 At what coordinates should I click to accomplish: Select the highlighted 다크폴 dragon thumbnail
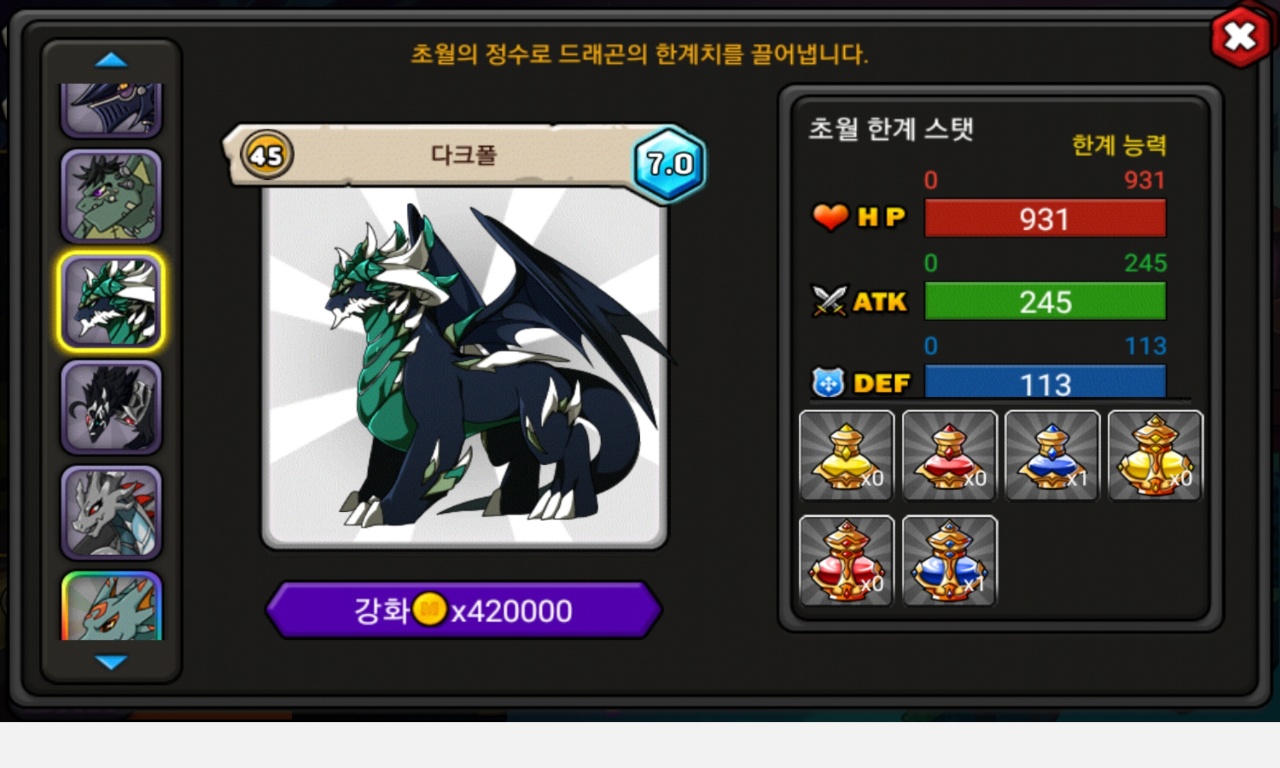click(x=111, y=302)
